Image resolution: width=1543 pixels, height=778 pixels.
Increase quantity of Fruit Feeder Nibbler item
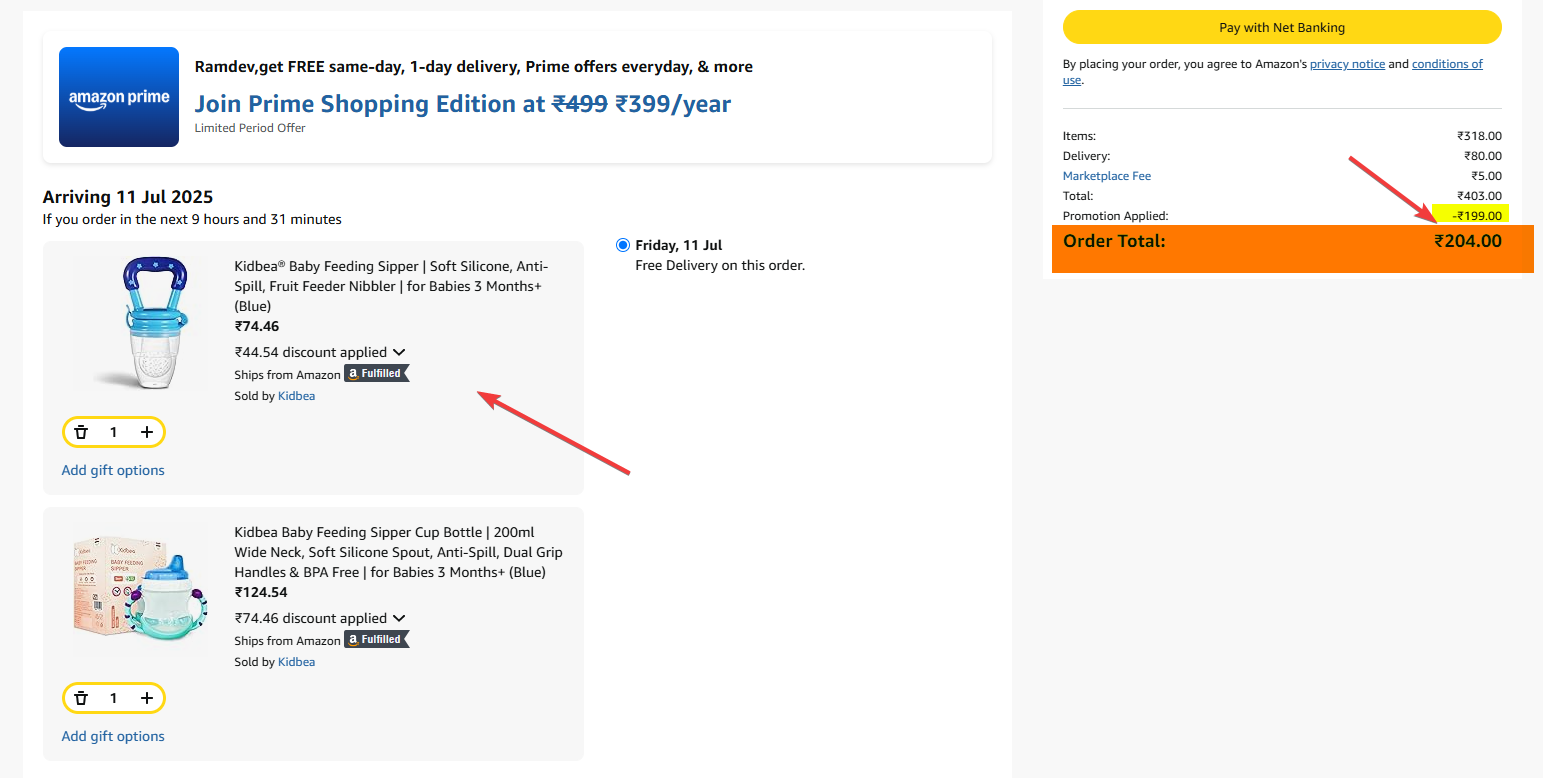147,432
